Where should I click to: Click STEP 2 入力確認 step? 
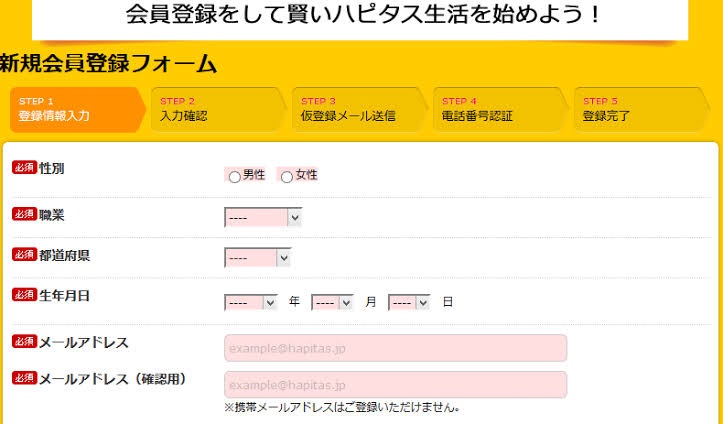[x=216, y=109]
